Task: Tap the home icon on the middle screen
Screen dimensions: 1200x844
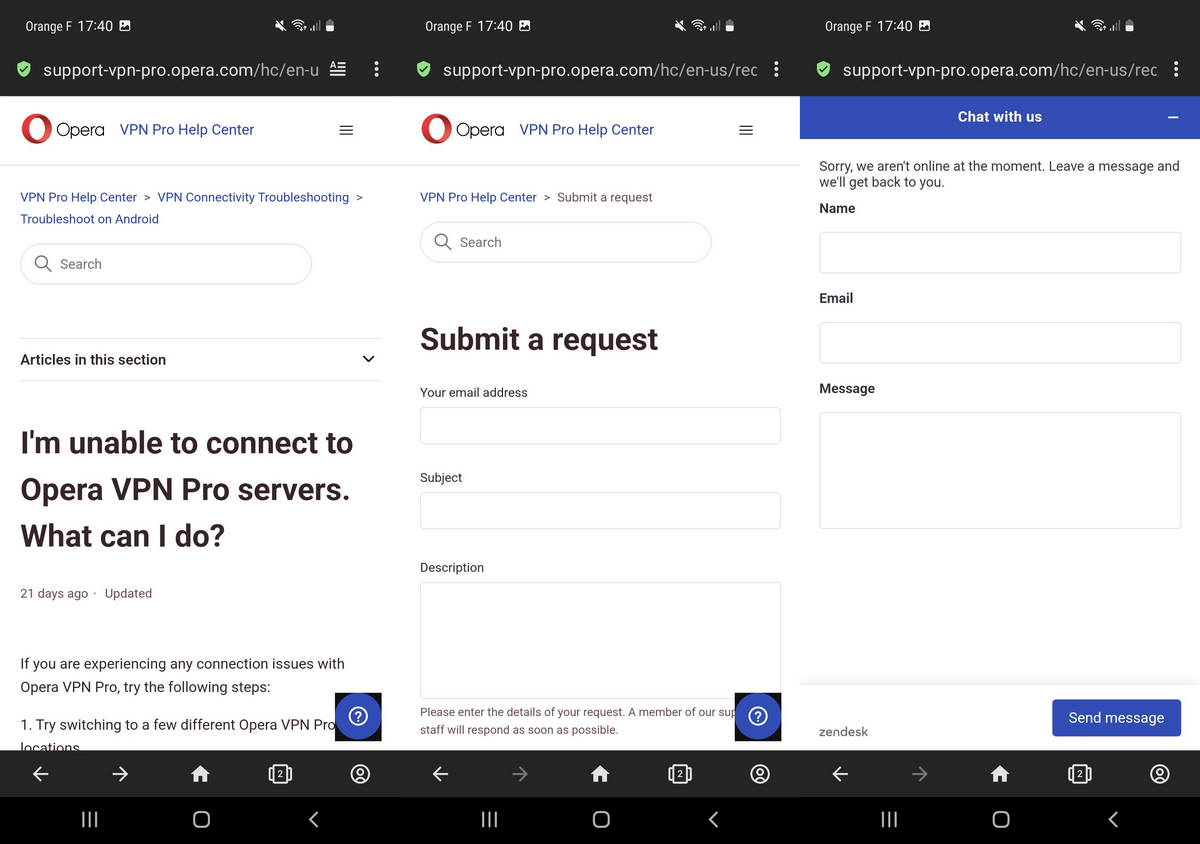Action: point(600,774)
